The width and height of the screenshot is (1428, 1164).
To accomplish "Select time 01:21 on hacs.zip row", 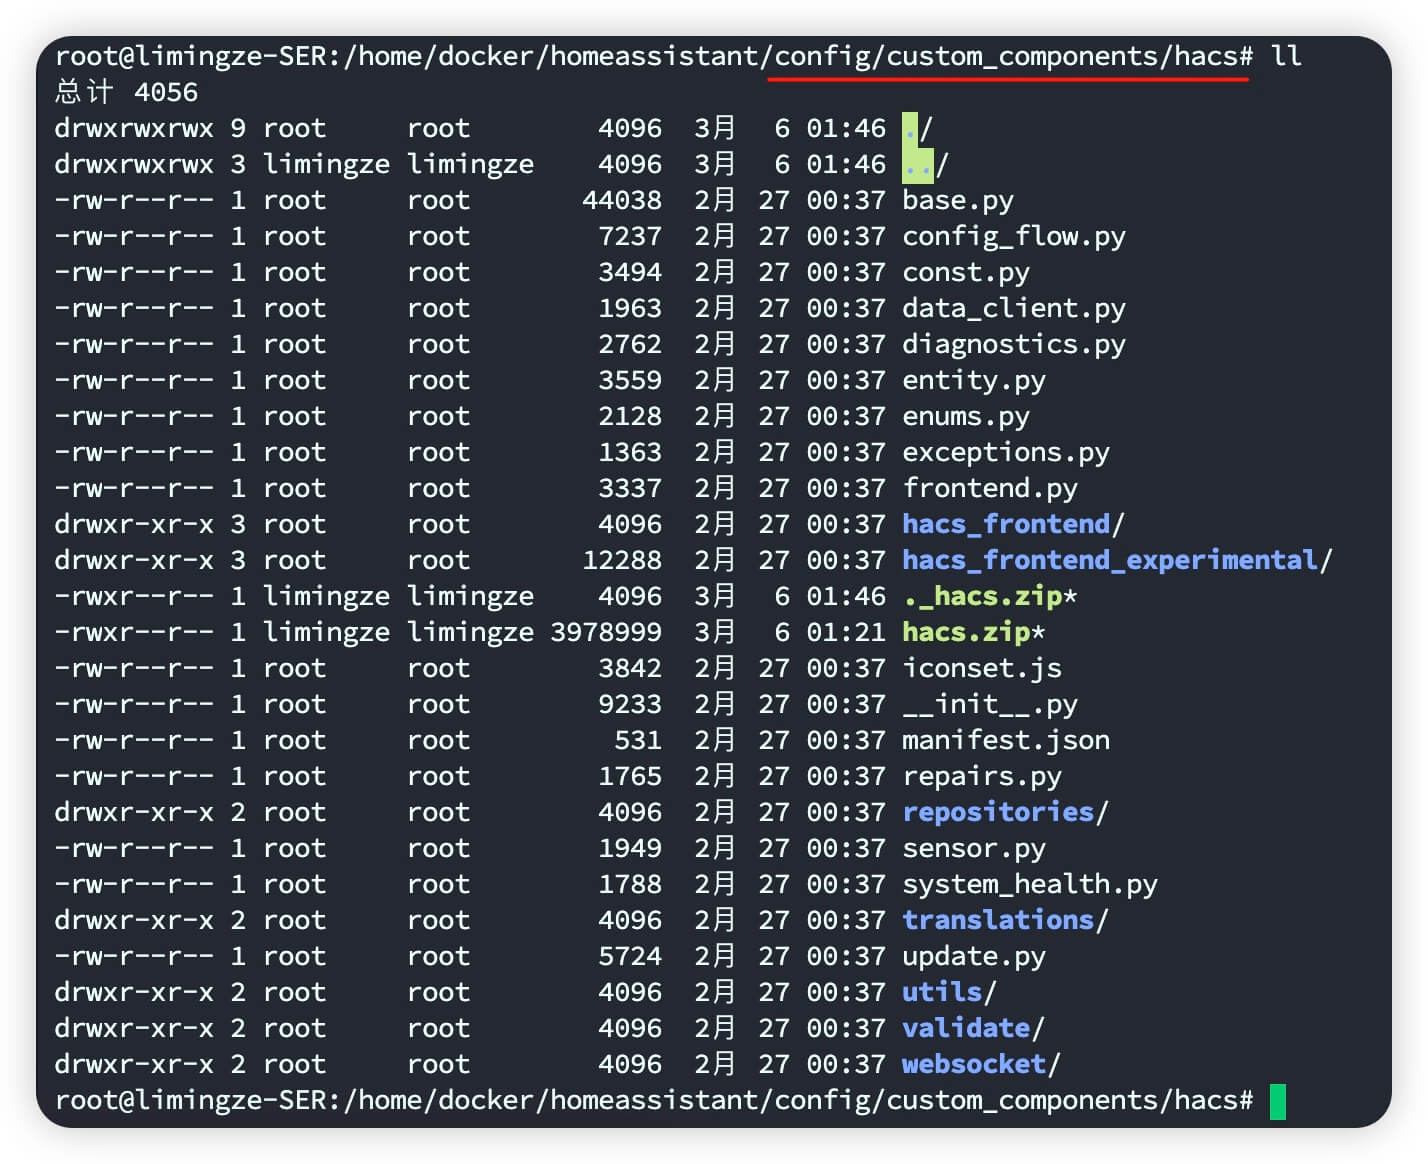I will [x=845, y=633].
